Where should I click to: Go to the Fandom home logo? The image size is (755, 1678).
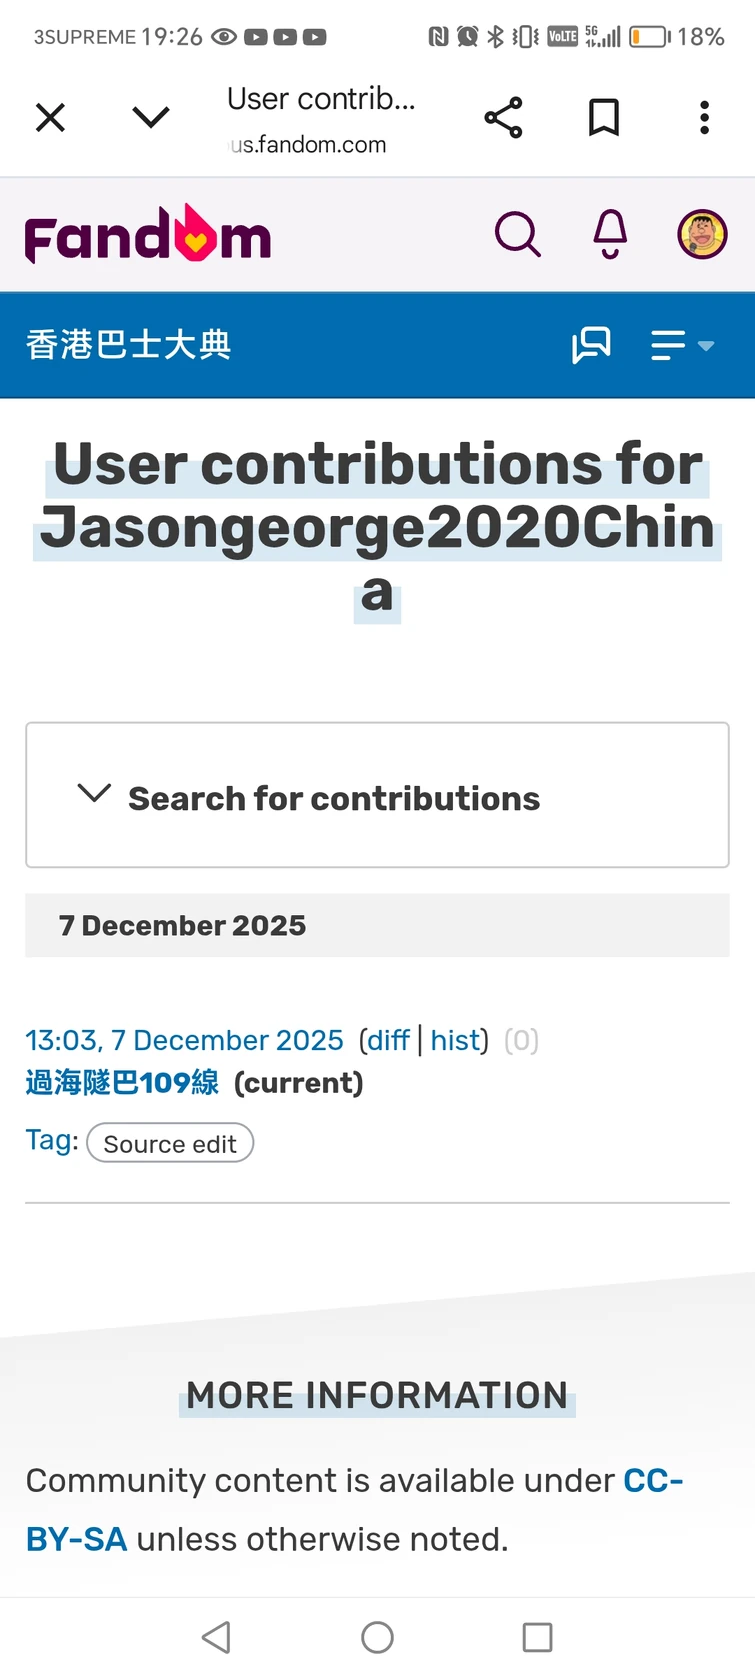click(148, 237)
